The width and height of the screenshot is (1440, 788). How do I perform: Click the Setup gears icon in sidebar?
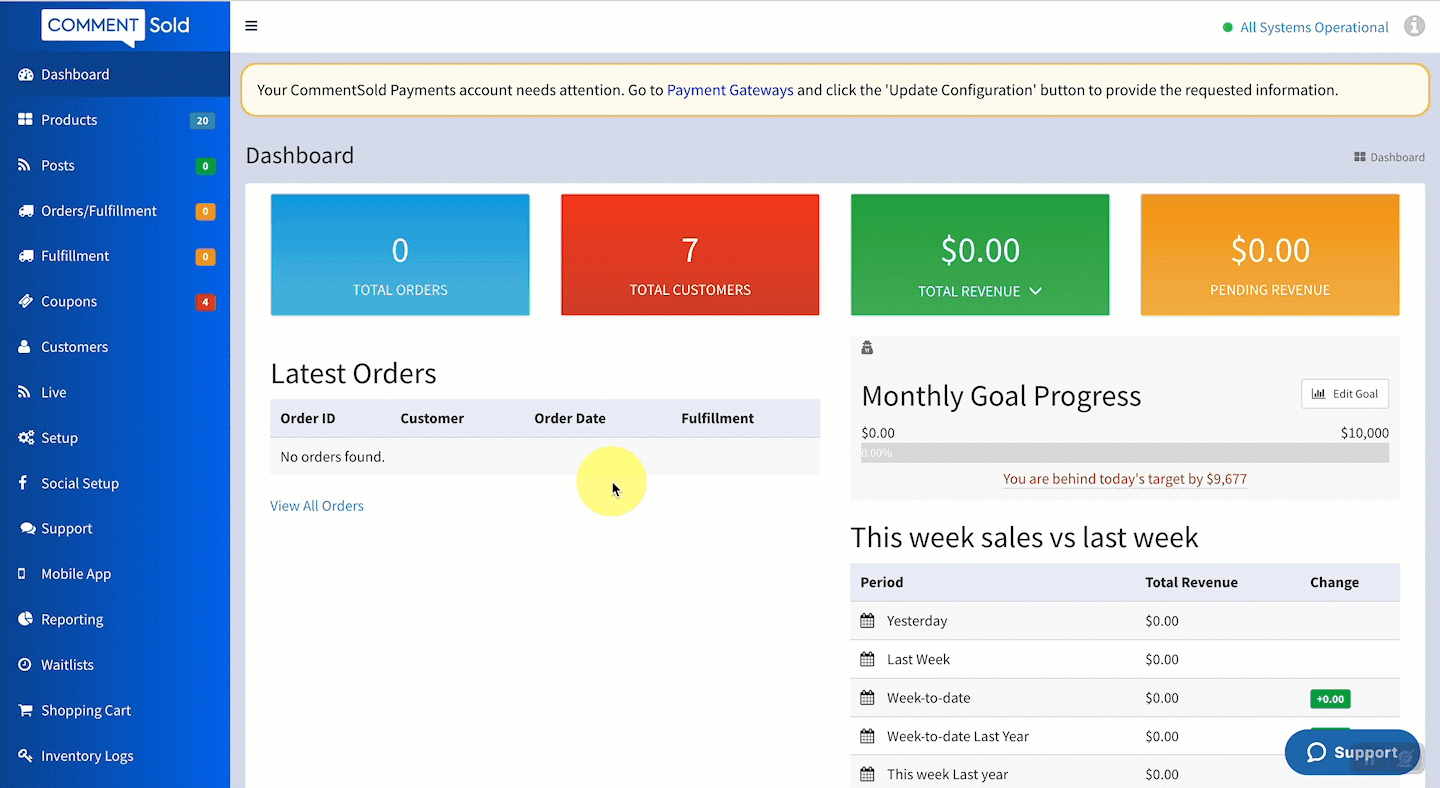point(26,438)
